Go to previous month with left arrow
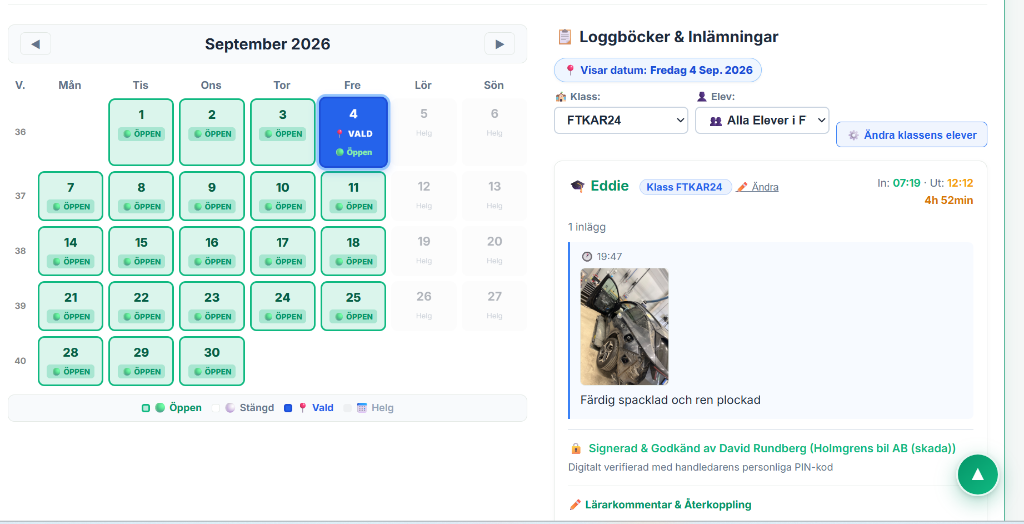This screenshot has height=524, width=1024. coord(35,44)
